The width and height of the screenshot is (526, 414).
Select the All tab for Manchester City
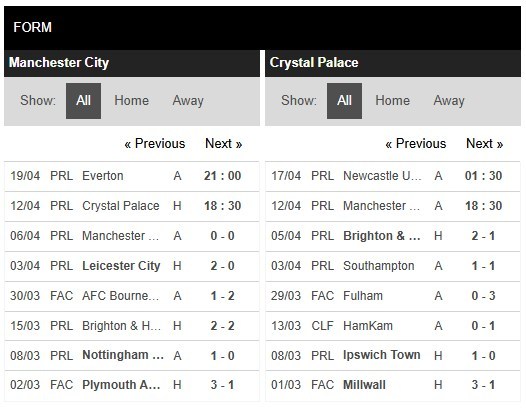[x=83, y=101]
